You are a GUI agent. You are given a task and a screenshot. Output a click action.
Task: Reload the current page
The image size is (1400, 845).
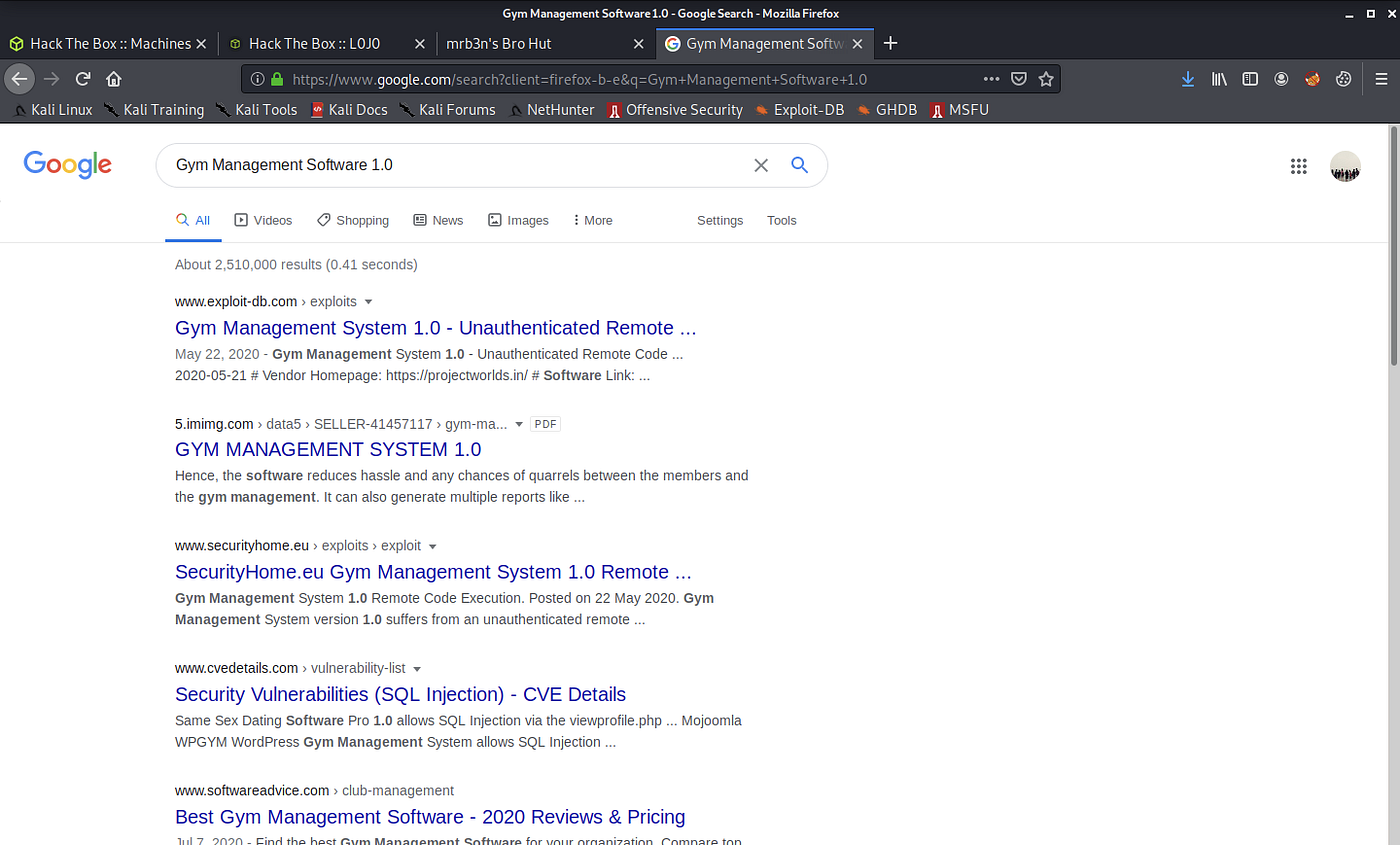point(83,78)
